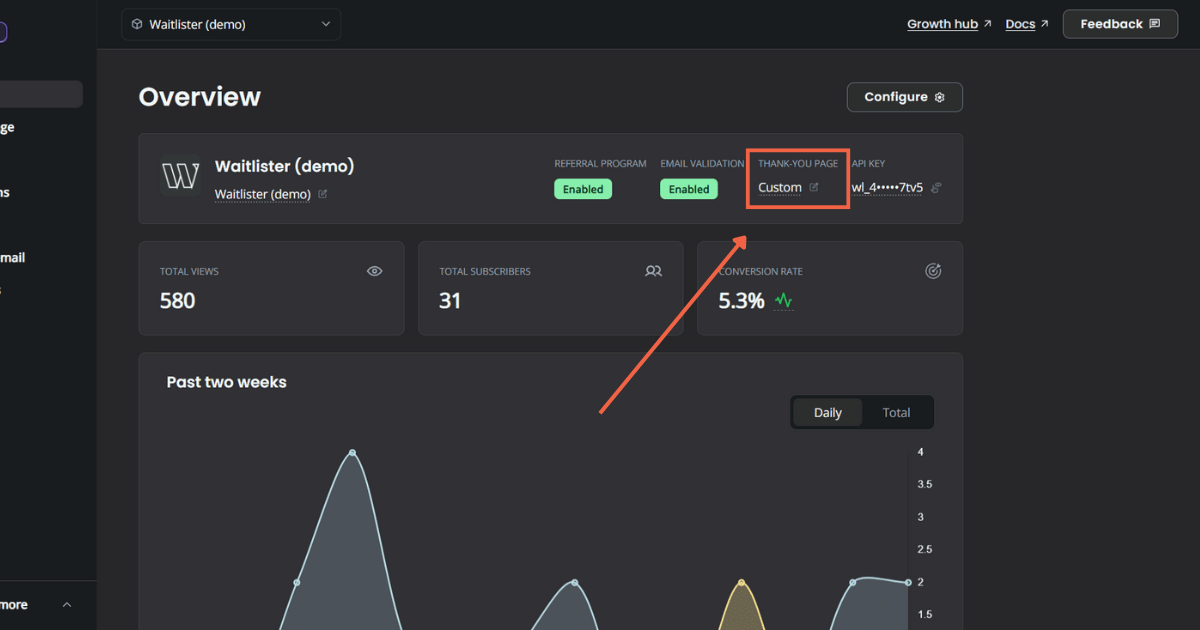This screenshot has width=1200, height=630.
Task: Click the yellow data point on the chart
Action: pyautogui.click(x=741, y=582)
